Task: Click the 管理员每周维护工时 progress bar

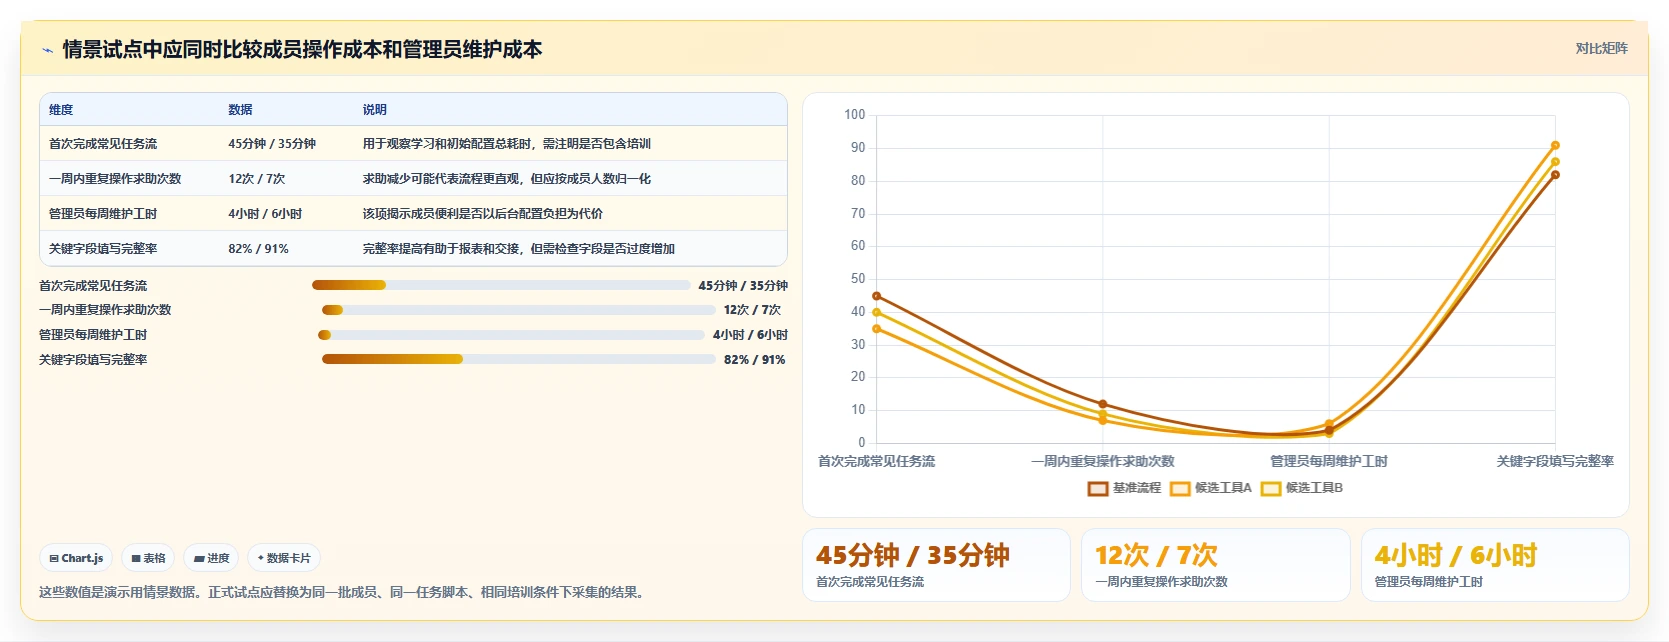Action: pyautogui.click(x=511, y=335)
